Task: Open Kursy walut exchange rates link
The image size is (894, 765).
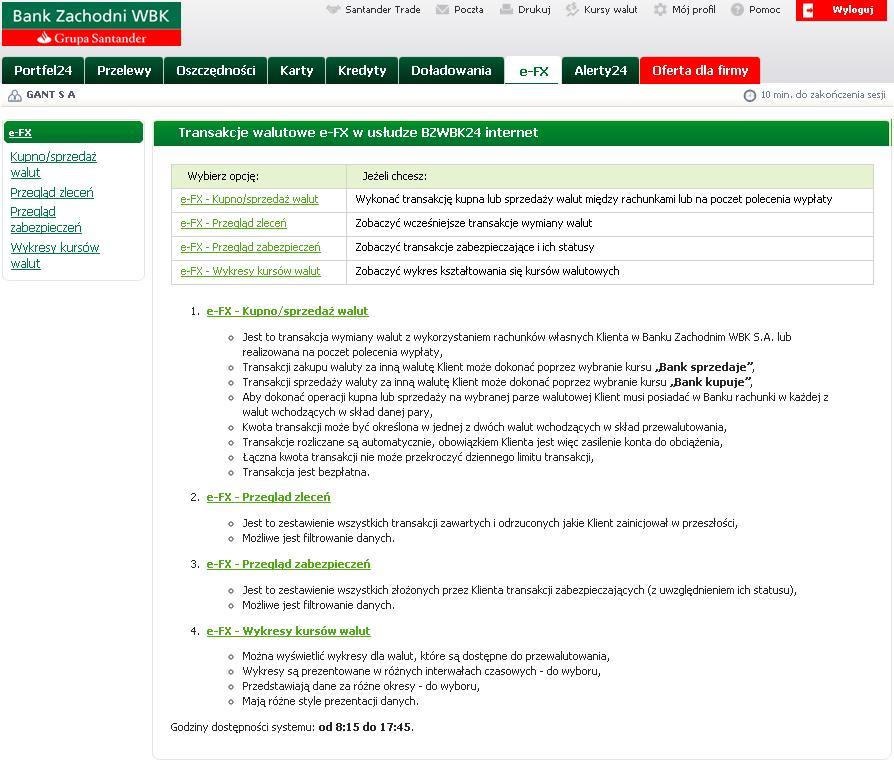Action: (x=611, y=10)
